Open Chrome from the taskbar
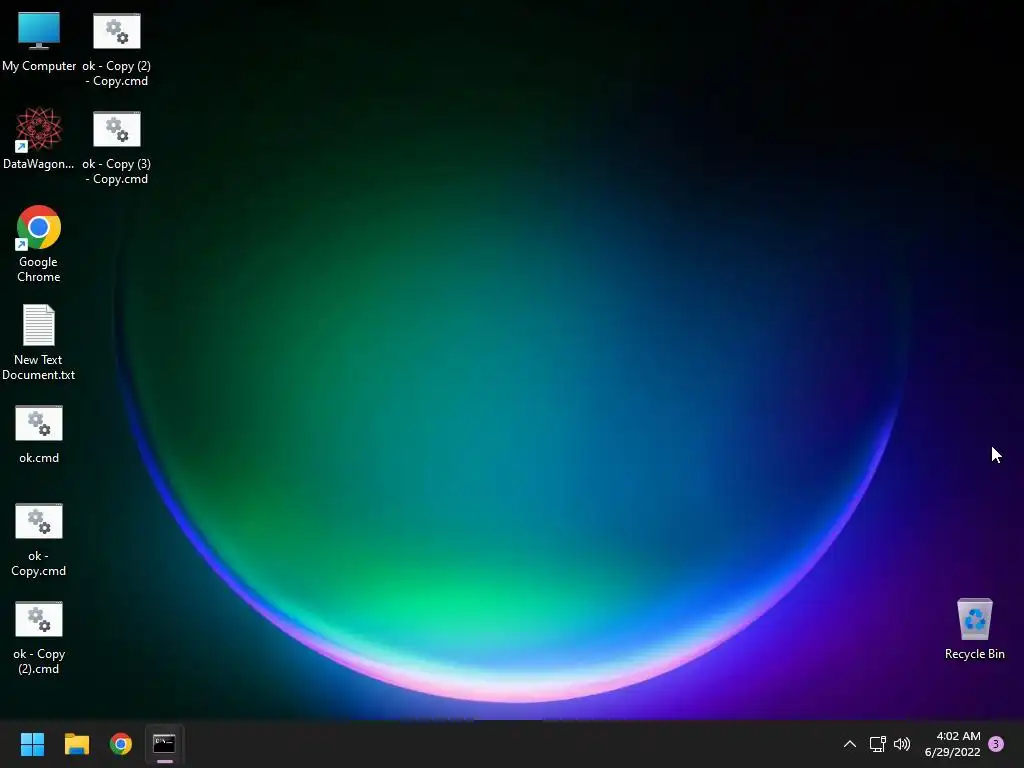 121,744
